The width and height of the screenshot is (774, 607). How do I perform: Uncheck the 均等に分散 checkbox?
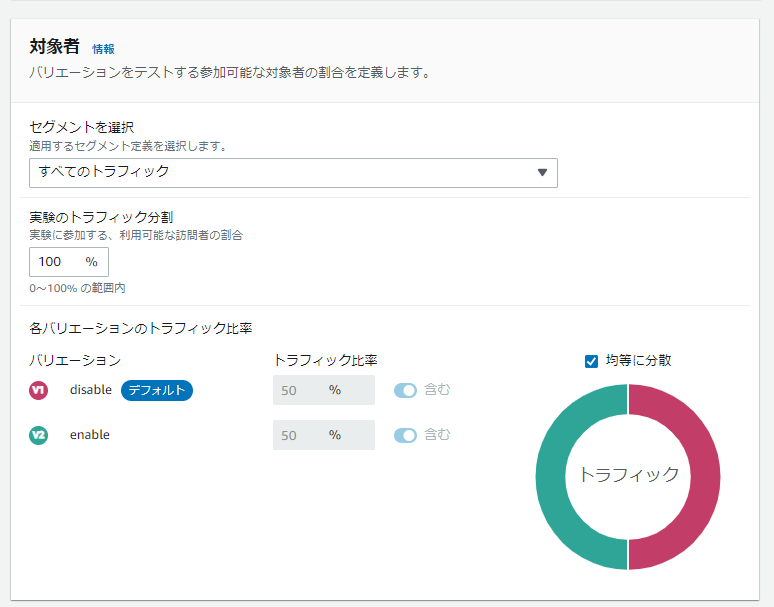tap(591, 361)
